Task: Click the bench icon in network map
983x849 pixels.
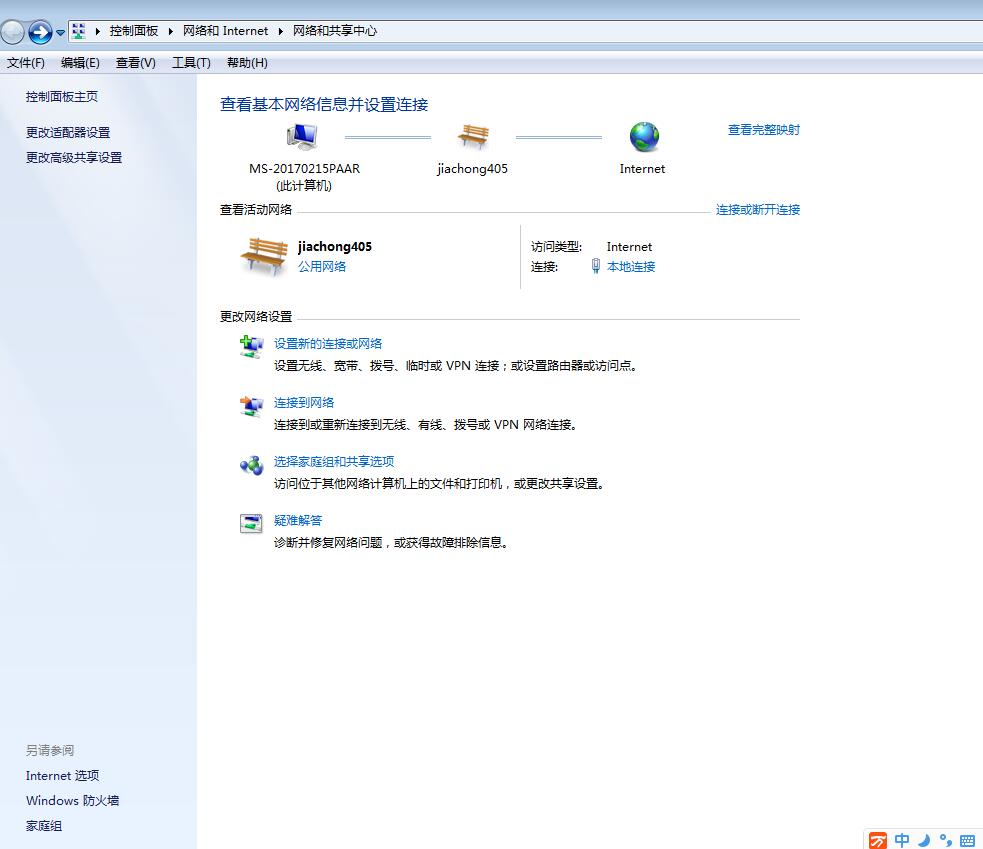Action: pos(473,136)
